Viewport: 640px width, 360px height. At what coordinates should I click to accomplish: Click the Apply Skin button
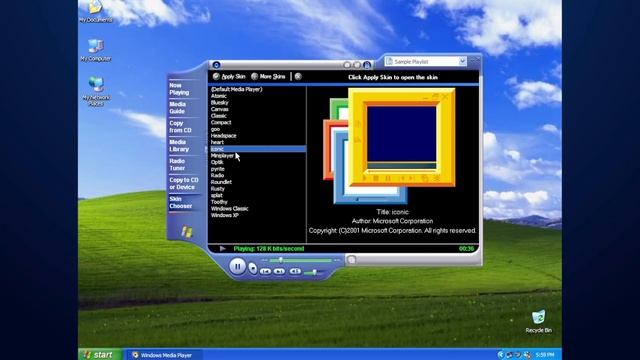pyautogui.click(x=229, y=76)
